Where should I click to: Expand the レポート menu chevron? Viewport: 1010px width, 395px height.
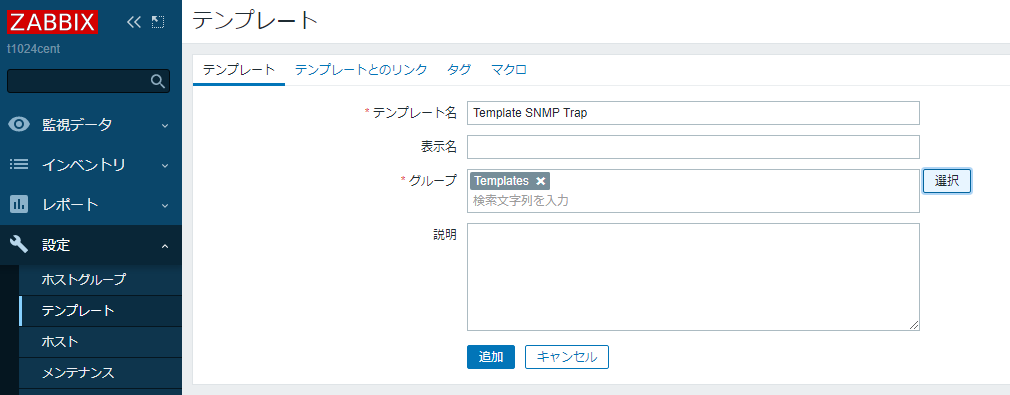click(165, 206)
